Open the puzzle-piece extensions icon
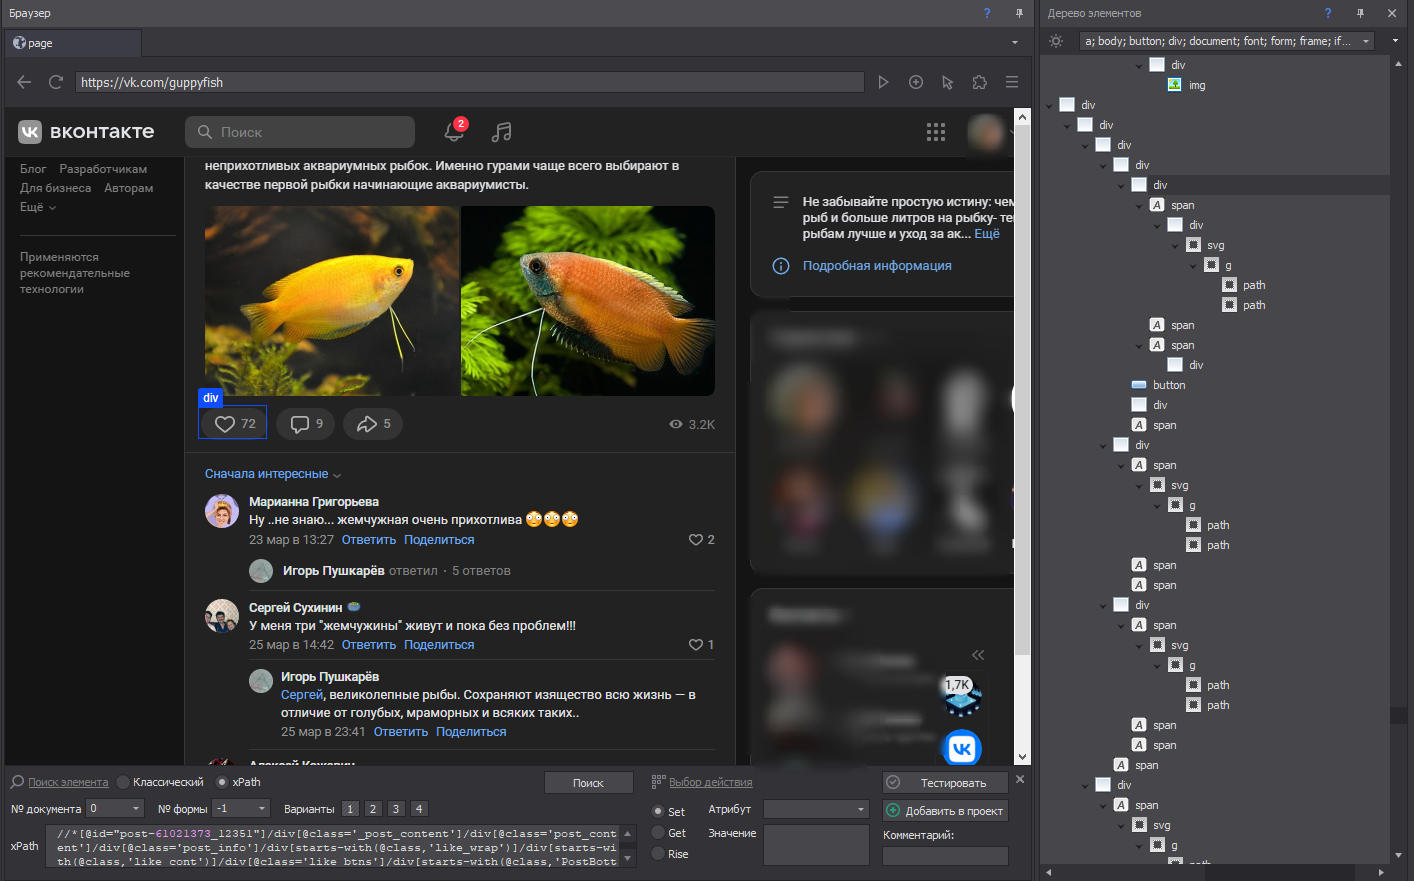Viewport: 1414px width, 881px height. [979, 82]
